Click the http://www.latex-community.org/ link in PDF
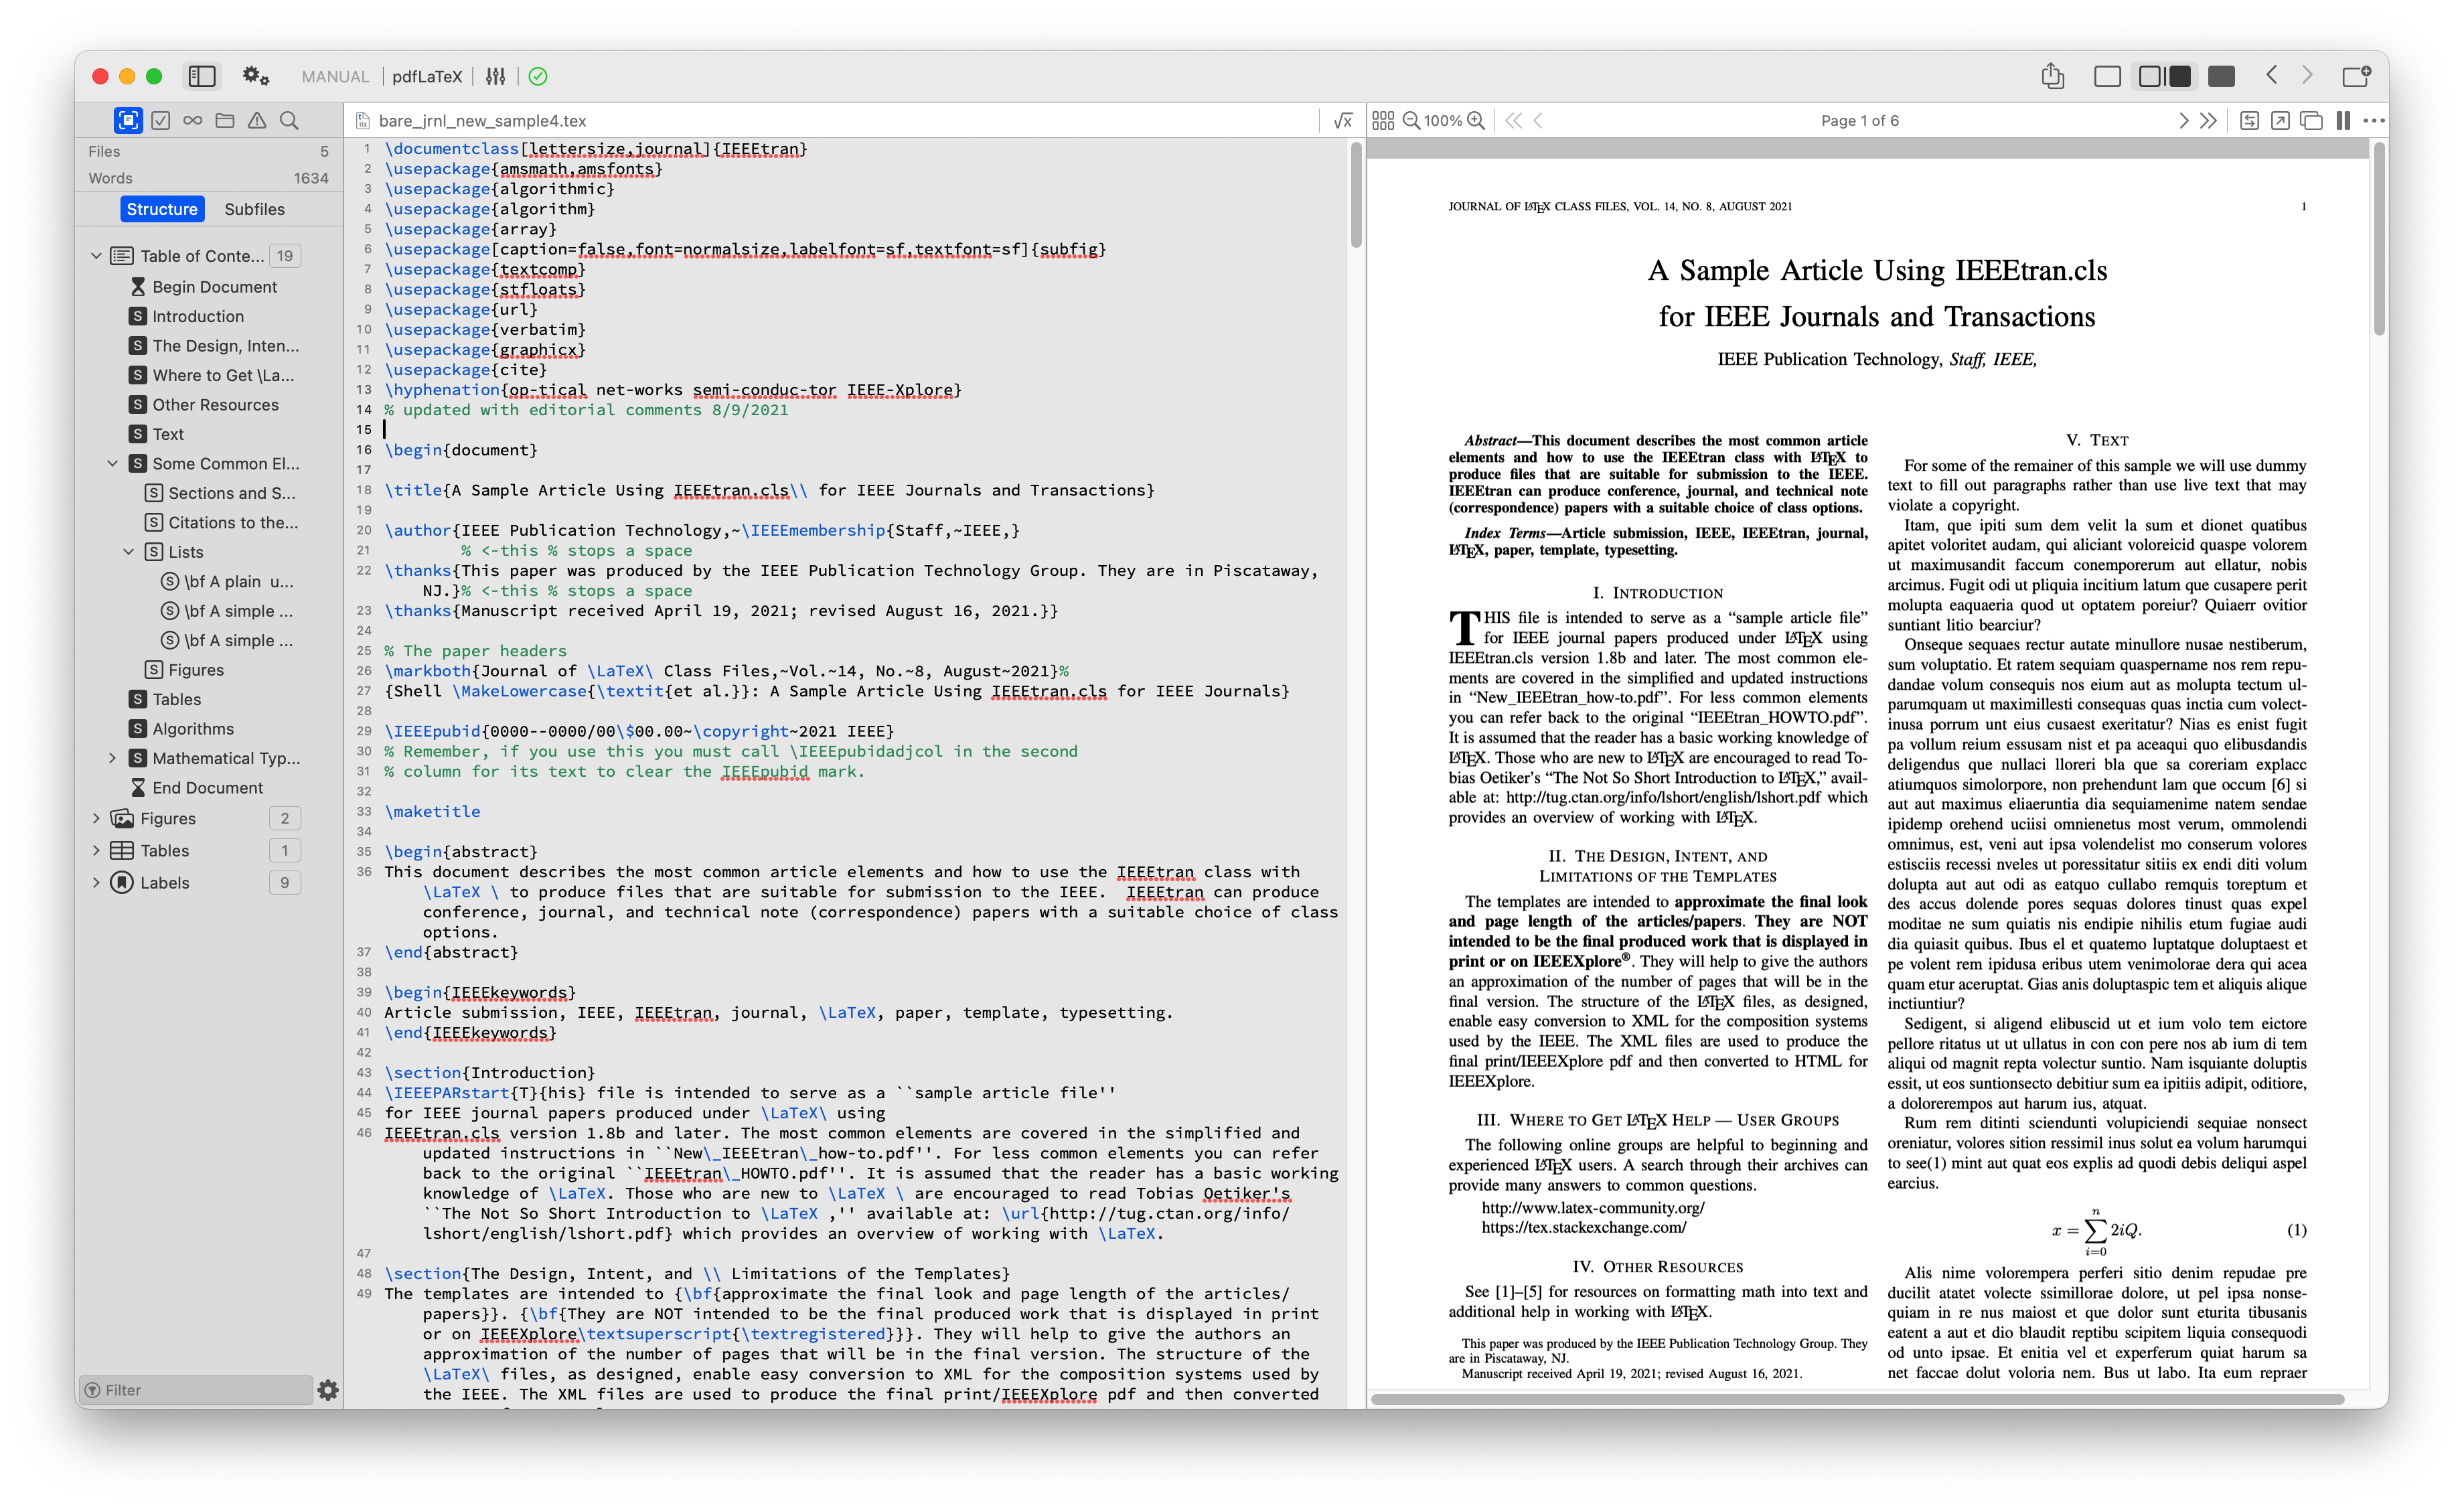Viewport: 2464px width, 1508px height. click(x=1593, y=1207)
